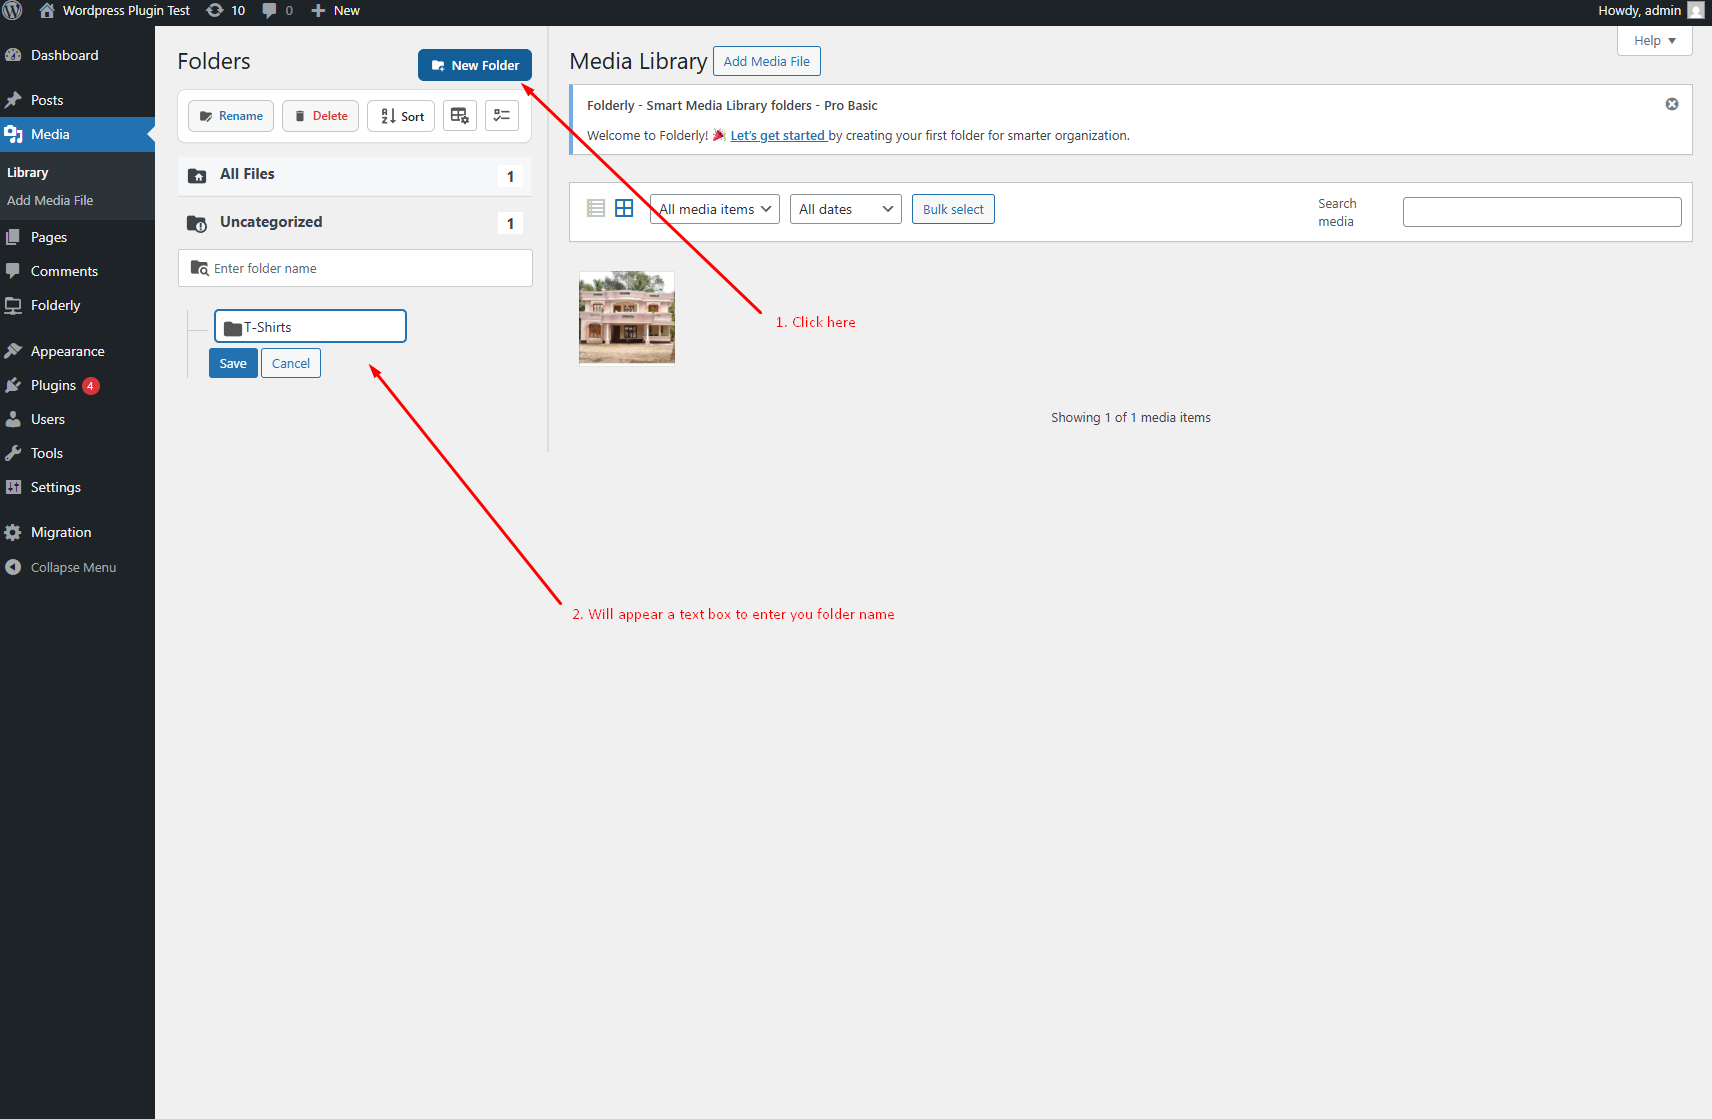Select the All Files folder
The width and height of the screenshot is (1712, 1119).
[x=355, y=175]
